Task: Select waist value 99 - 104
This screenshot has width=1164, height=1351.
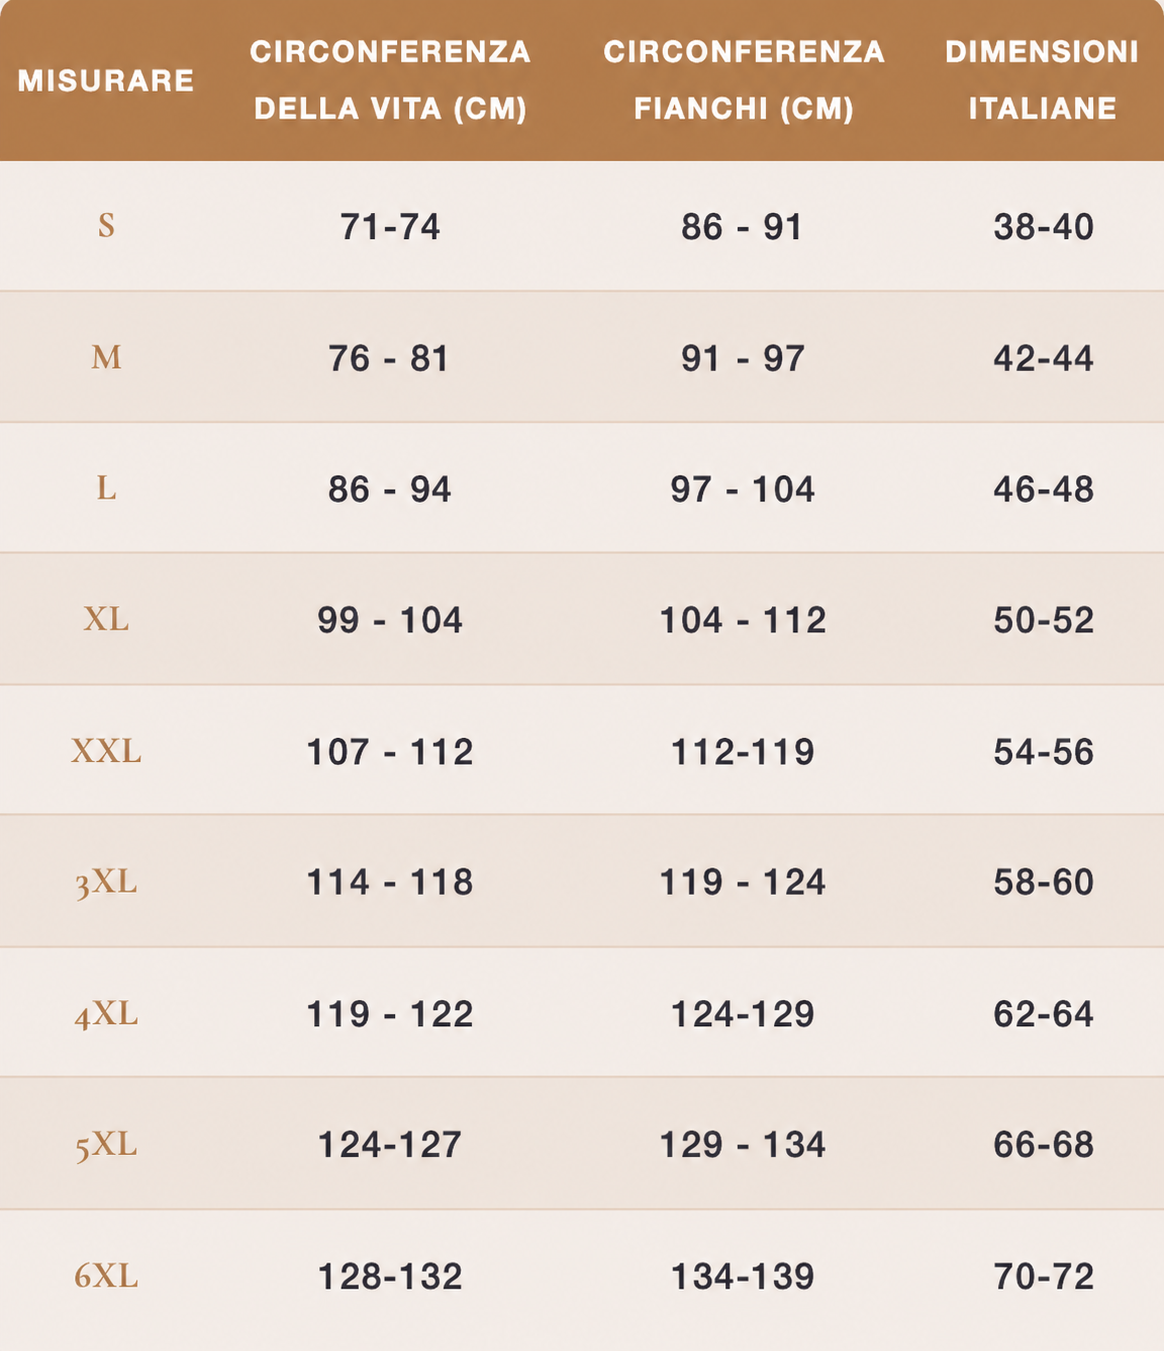Action: pos(390,620)
